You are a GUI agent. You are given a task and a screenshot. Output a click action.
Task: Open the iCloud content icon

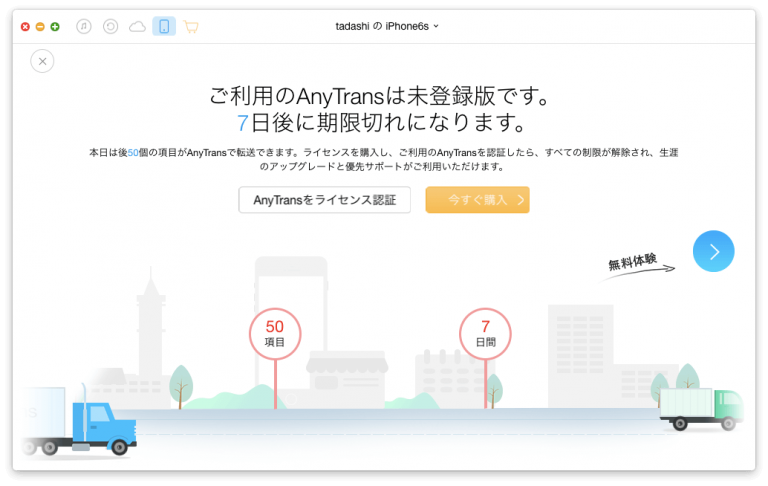click(x=137, y=26)
